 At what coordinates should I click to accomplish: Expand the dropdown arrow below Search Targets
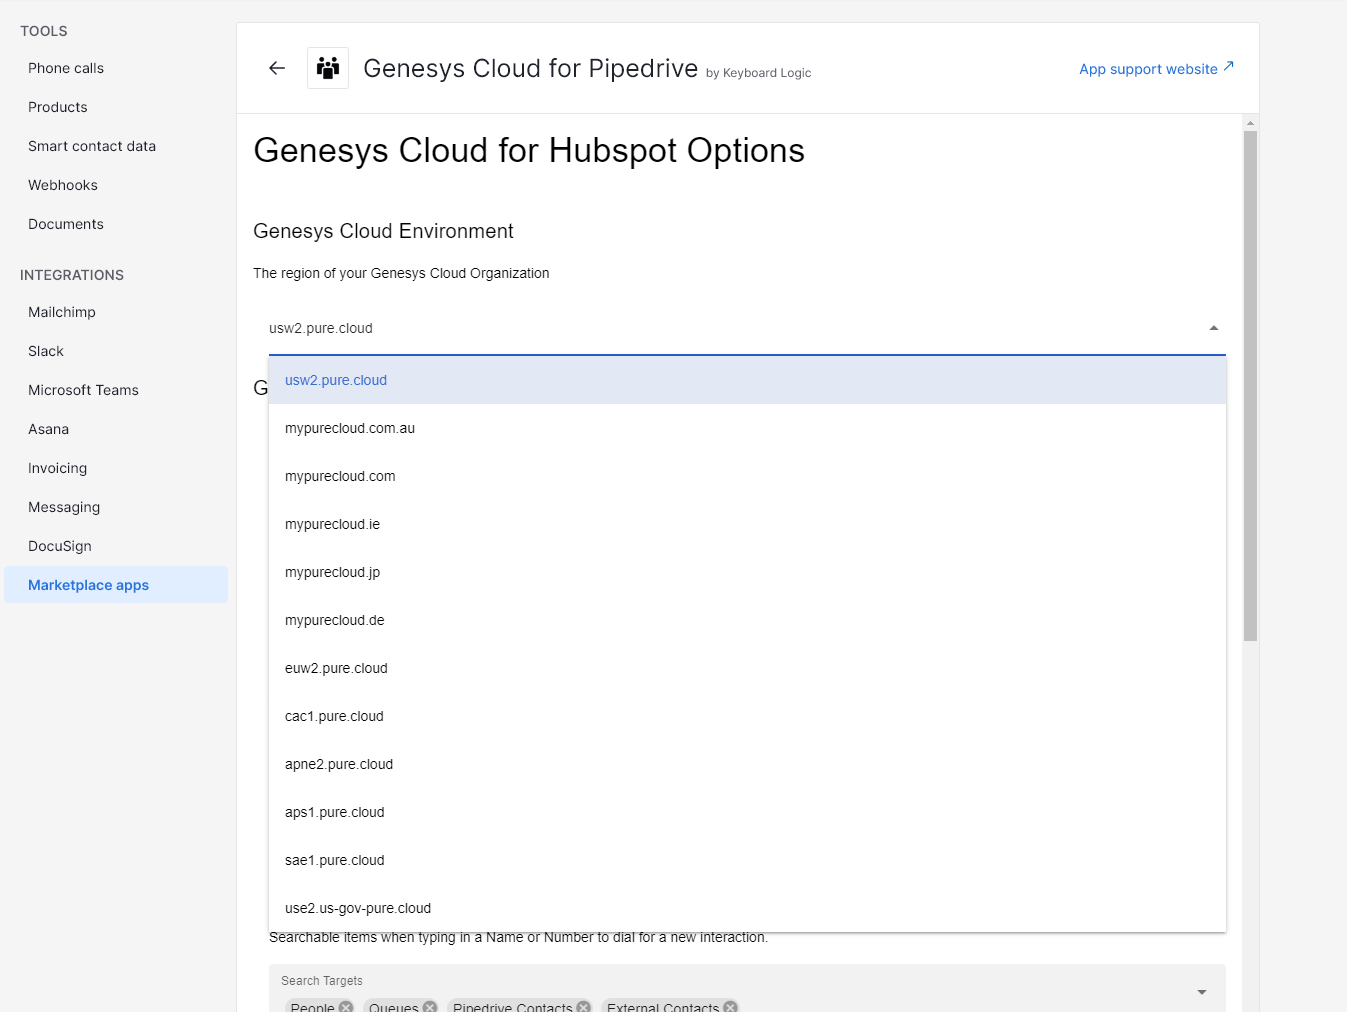[x=1200, y=991]
